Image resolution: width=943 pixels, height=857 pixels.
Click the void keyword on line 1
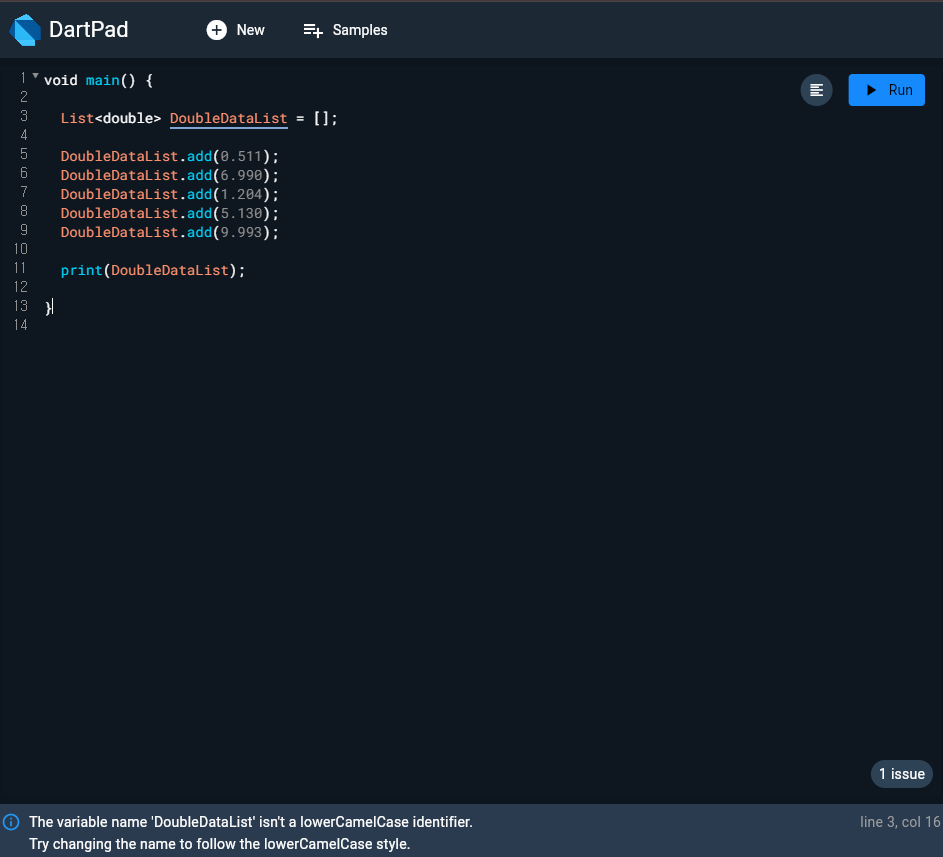tap(61, 81)
